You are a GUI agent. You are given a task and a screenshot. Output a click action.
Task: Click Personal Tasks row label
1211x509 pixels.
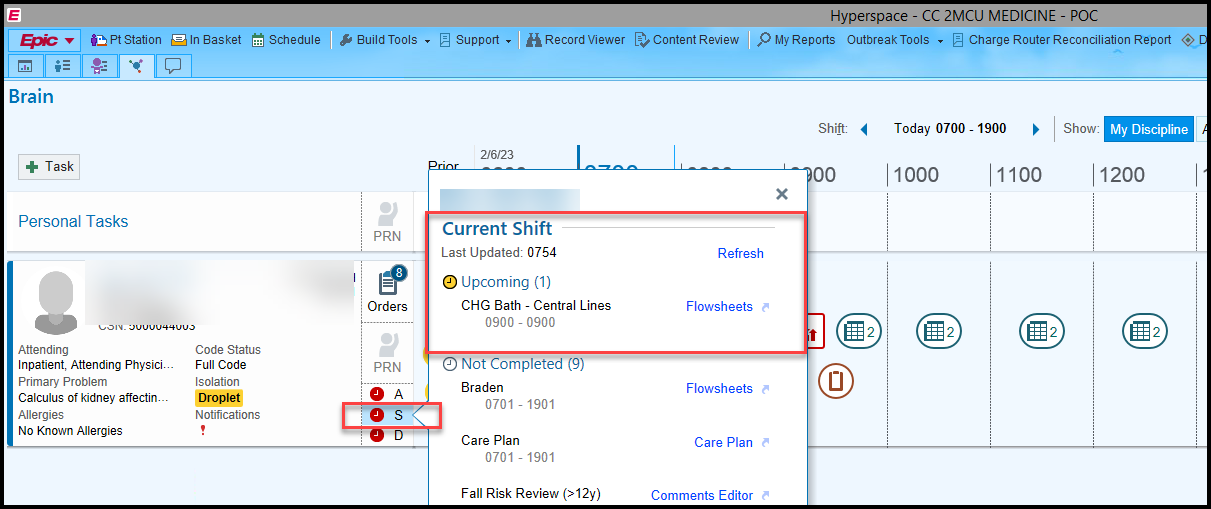coord(73,221)
